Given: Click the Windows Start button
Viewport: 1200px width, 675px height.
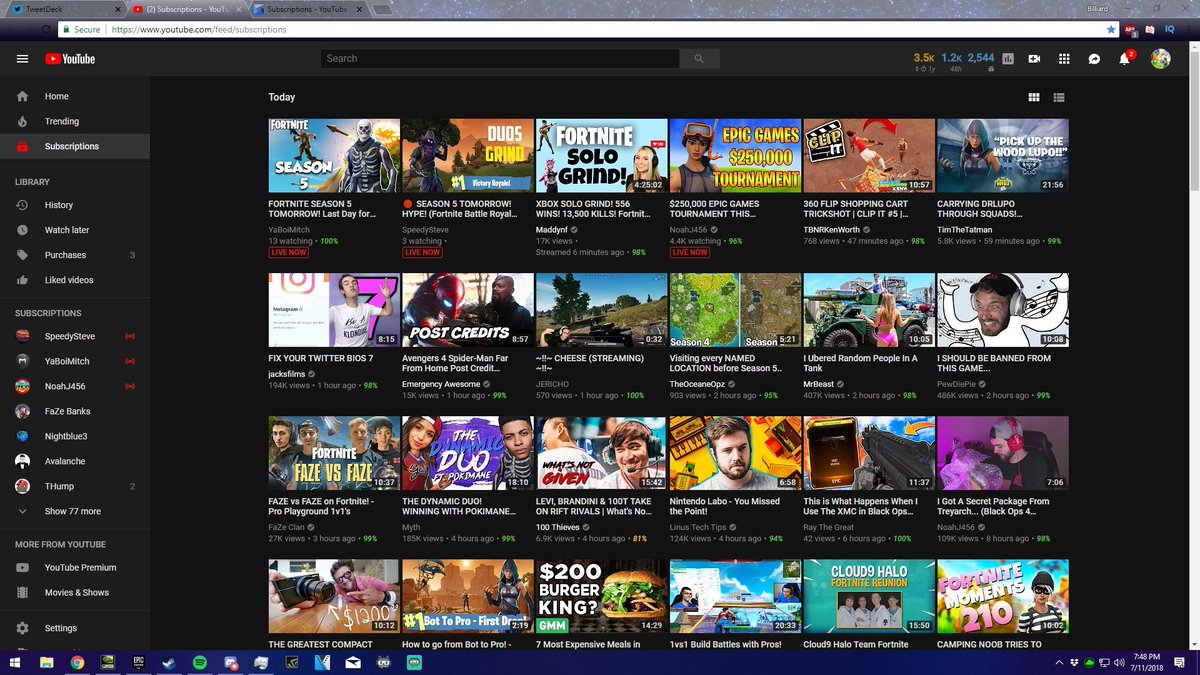Looking at the screenshot, I should (16, 662).
